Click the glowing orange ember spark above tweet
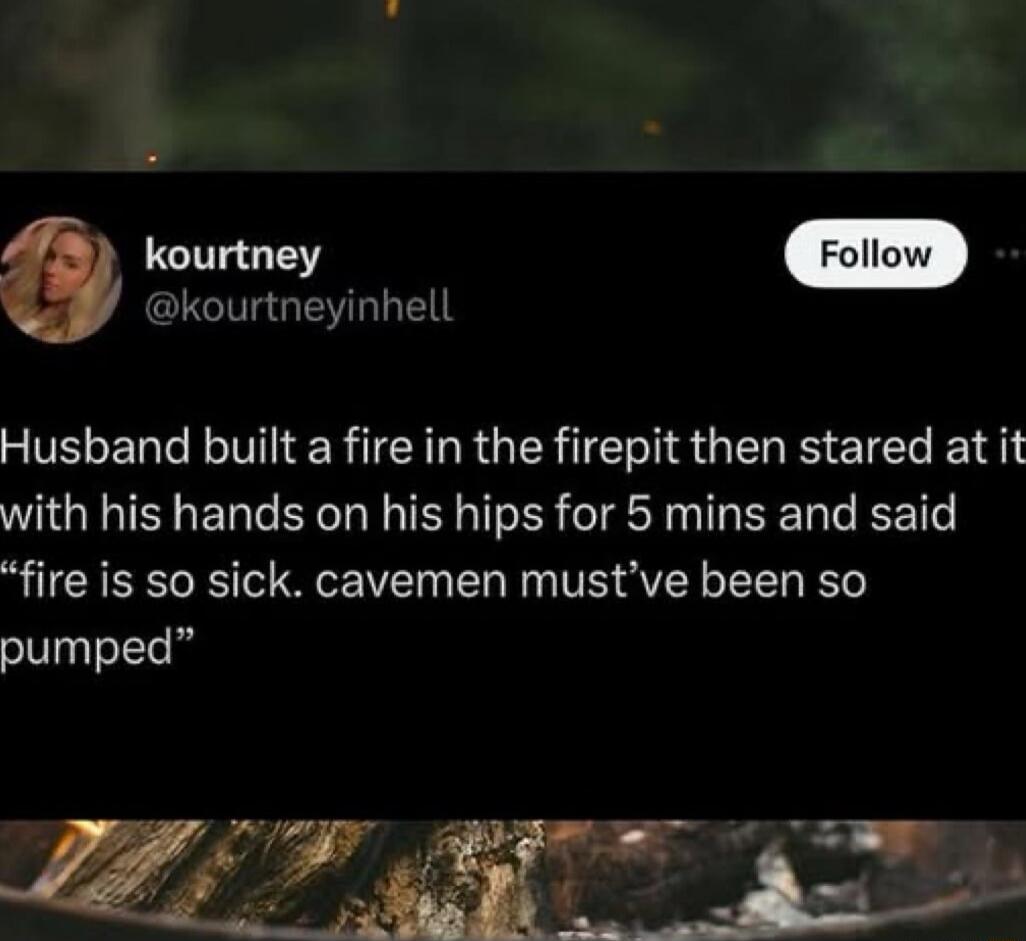Image resolution: width=1026 pixels, height=941 pixels. (650, 128)
